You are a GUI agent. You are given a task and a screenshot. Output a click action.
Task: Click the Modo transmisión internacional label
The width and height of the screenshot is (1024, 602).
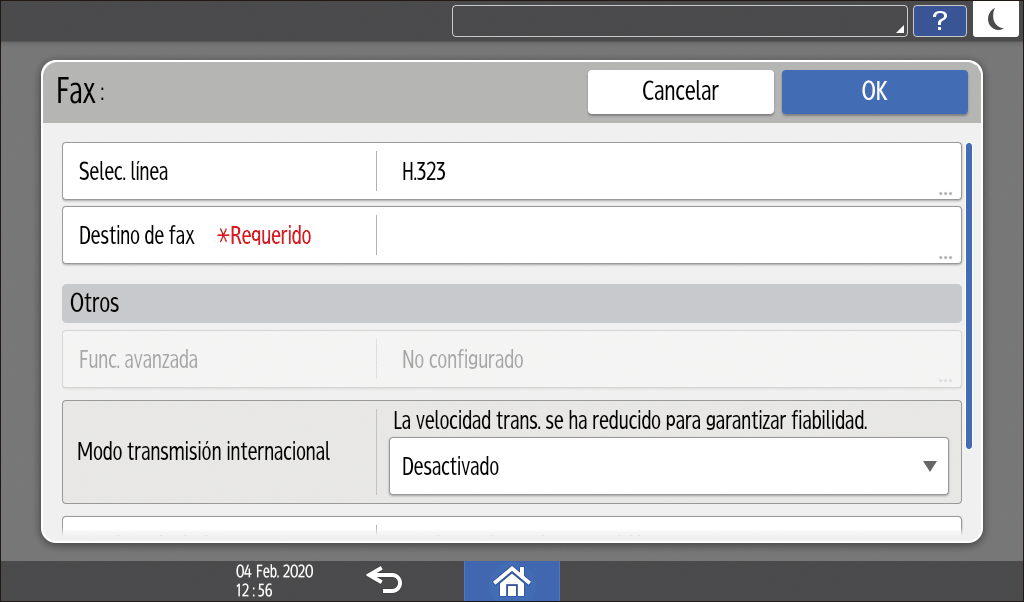[x=204, y=451]
